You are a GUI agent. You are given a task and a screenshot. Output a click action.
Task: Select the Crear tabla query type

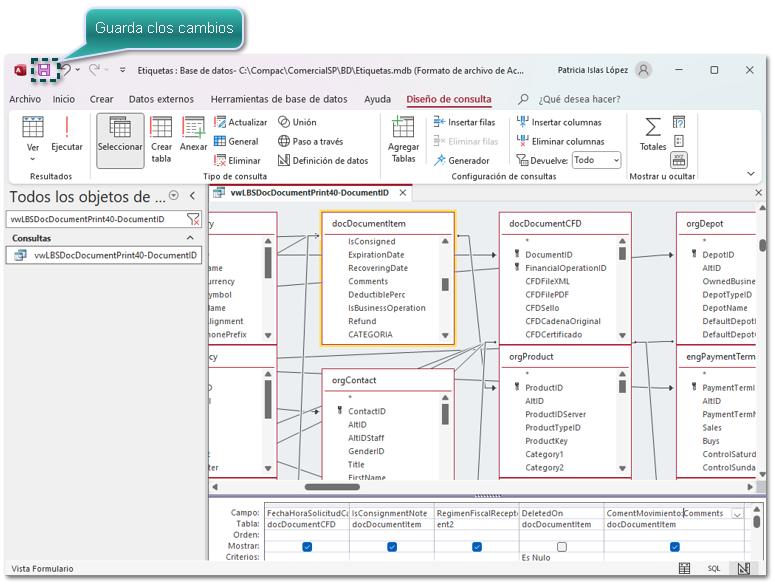point(161,138)
